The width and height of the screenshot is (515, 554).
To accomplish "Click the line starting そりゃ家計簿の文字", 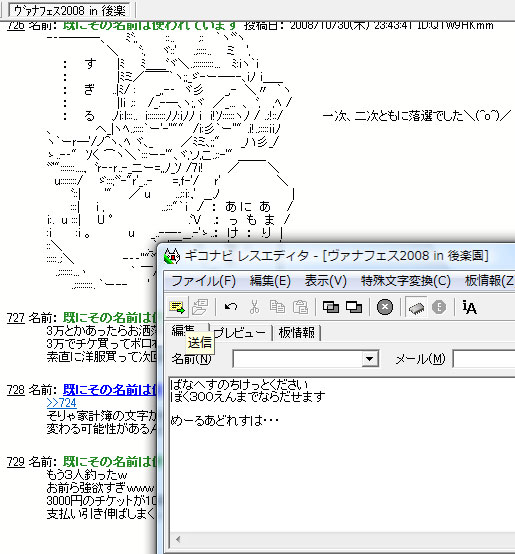I will click(x=101, y=416).
